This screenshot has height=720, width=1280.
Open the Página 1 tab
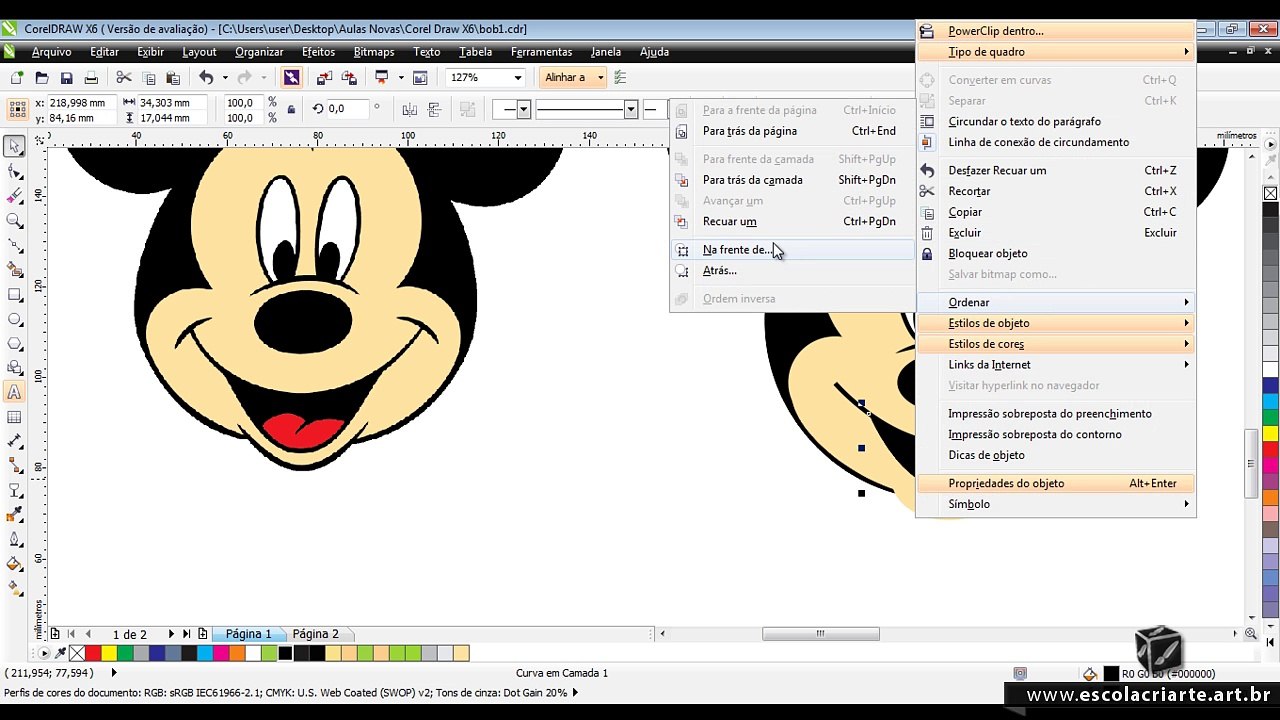[248, 634]
